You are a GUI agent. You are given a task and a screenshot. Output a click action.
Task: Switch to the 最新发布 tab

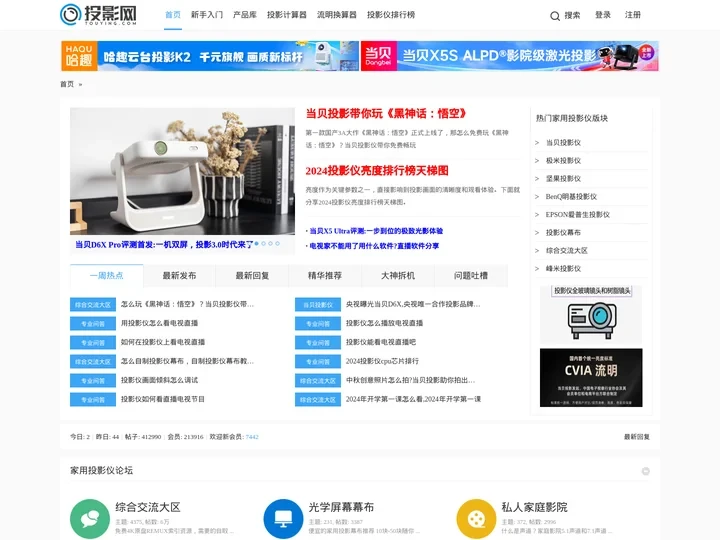pos(179,276)
